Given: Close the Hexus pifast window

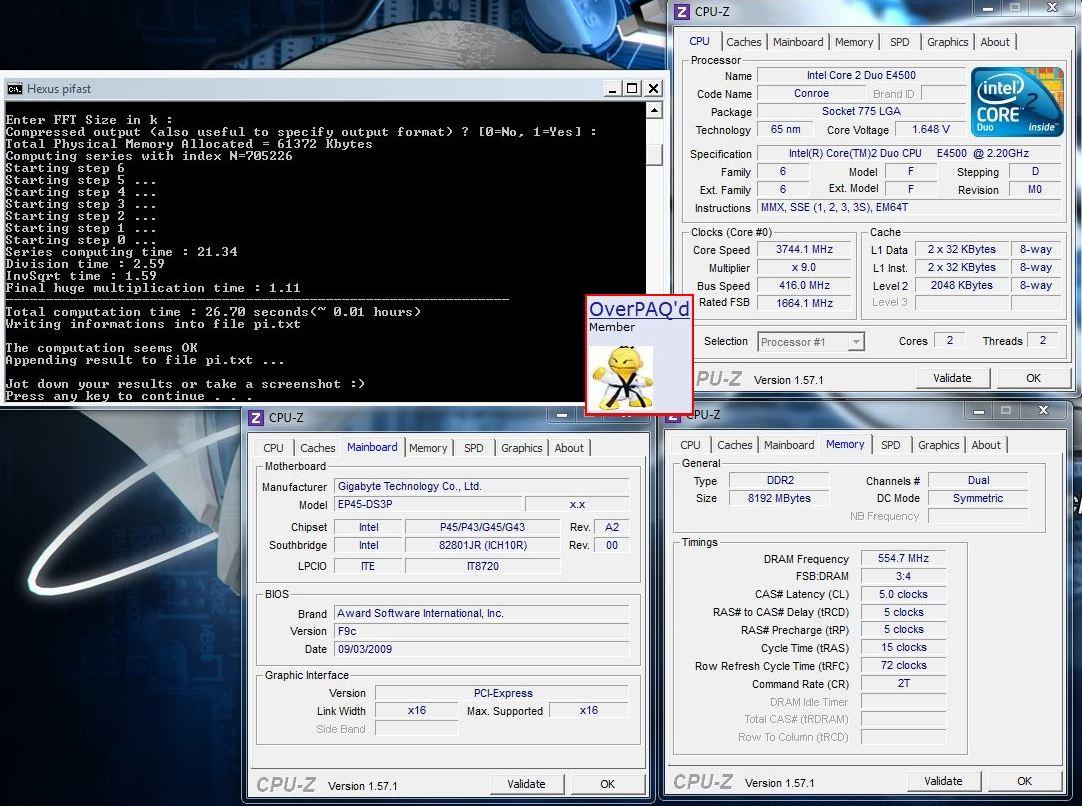Looking at the screenshot, I should click(x=653, y=88).
